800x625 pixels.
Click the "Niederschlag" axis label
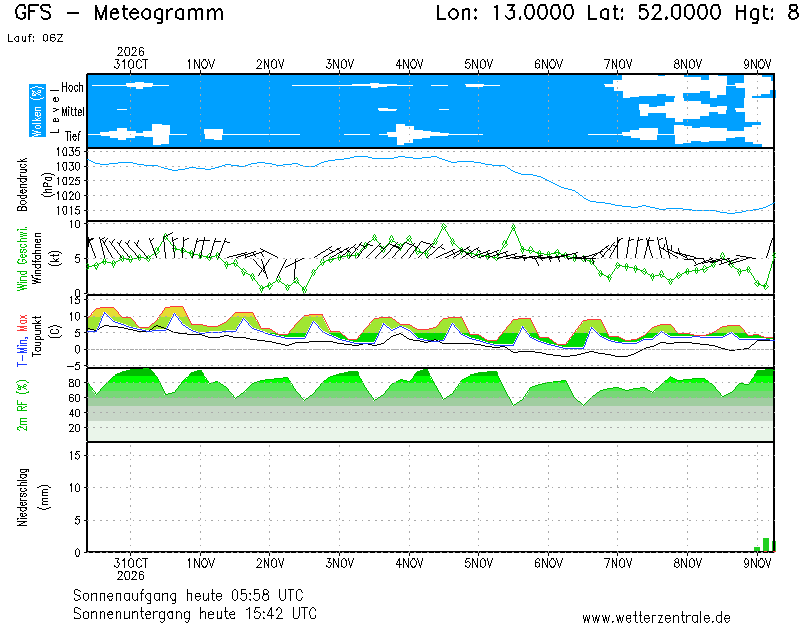click(x=22, y=497)
